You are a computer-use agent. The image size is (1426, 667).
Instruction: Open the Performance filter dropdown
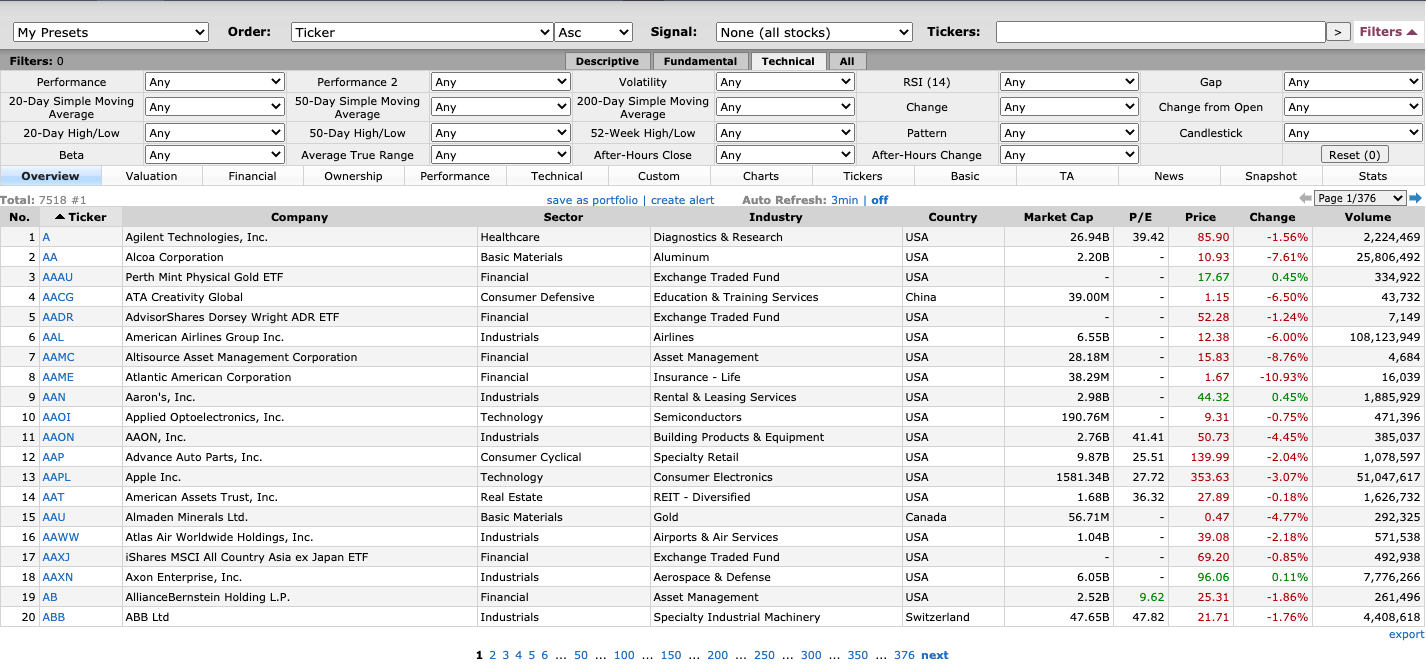tap(215, 82)
